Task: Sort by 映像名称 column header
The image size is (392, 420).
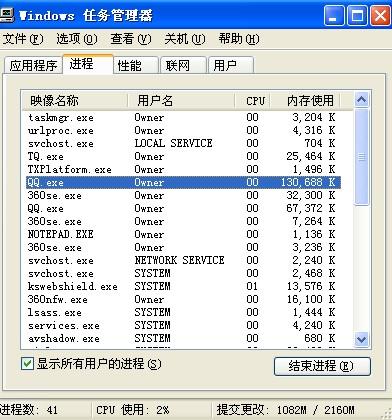Action: 75,101
